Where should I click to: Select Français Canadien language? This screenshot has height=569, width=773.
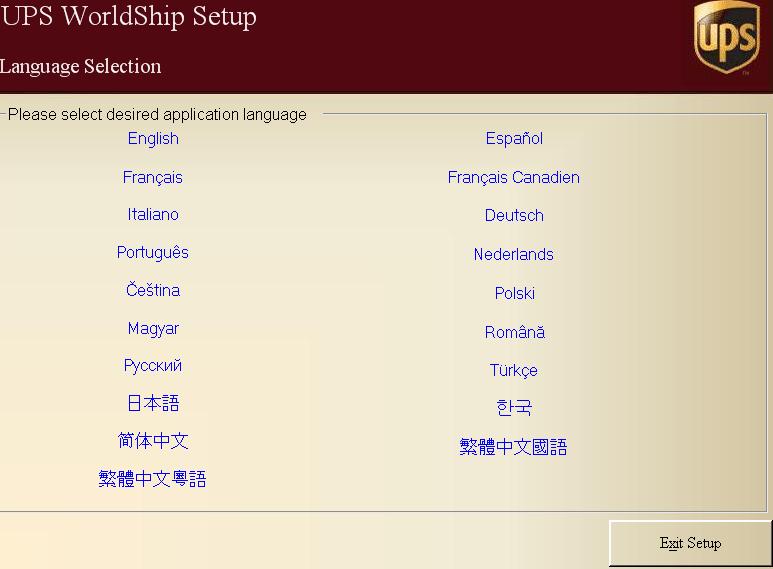point(513,177)
